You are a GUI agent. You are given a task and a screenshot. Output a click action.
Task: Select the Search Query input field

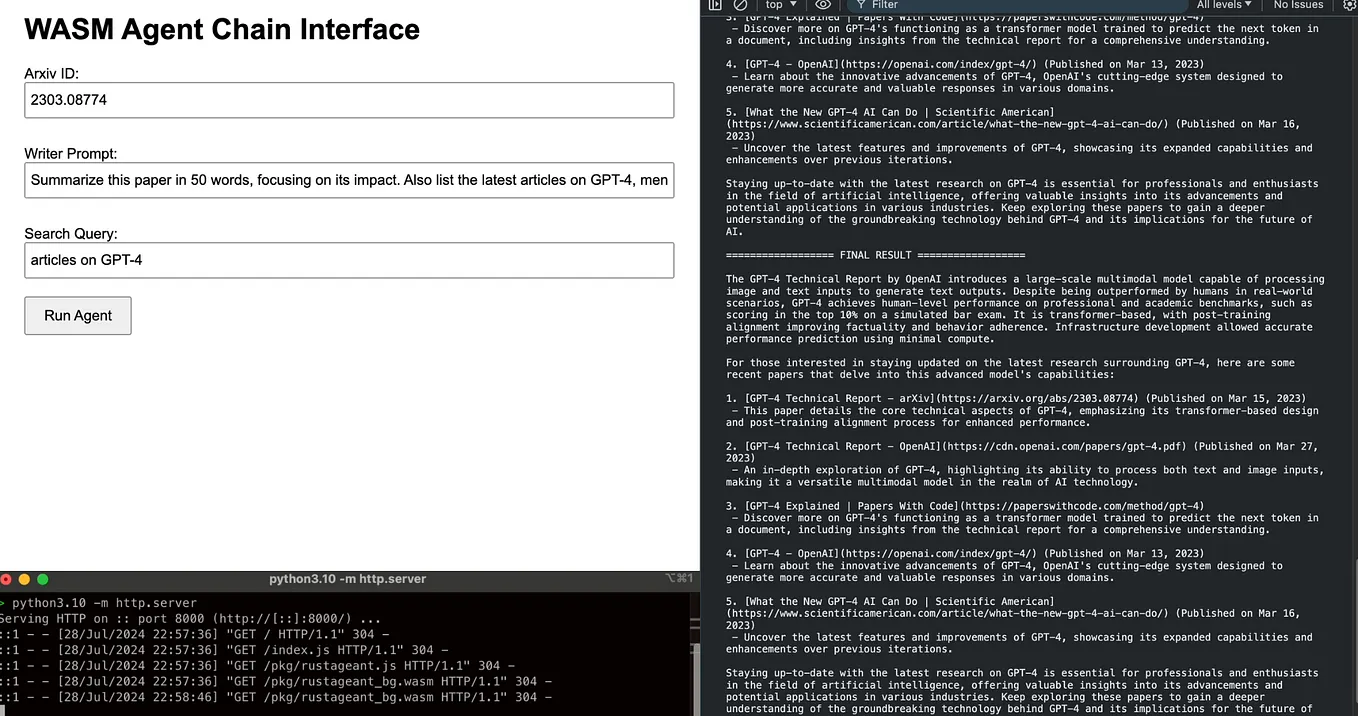[x=348, y=260]
